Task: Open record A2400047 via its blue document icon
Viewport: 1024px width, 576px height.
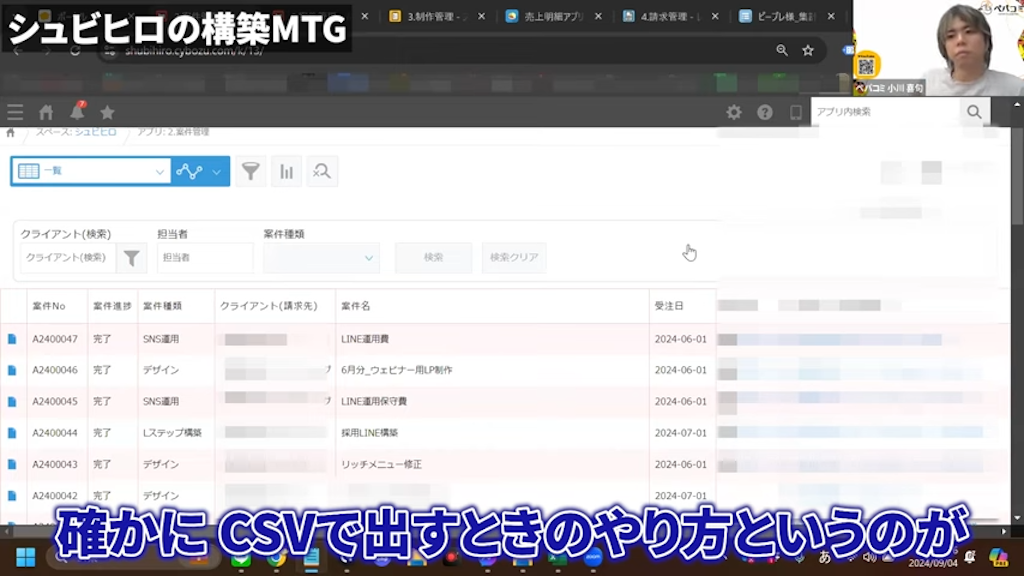Action: click(x=12, y=338)
